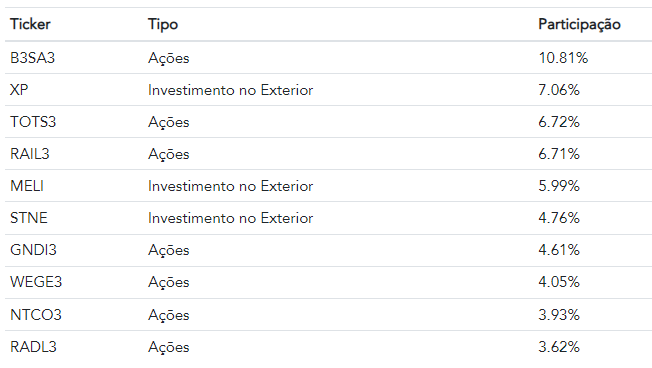Image resolution: width=652 pixels, height=368 pixels.
Task: Select the B3SA3 ticker cell
Action: coord(32,58)
